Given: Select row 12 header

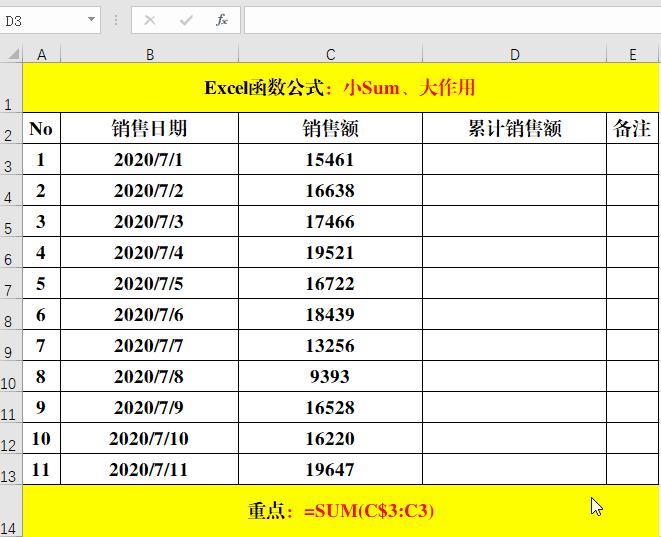Looking at the screenshot, I should click(11, 438).
